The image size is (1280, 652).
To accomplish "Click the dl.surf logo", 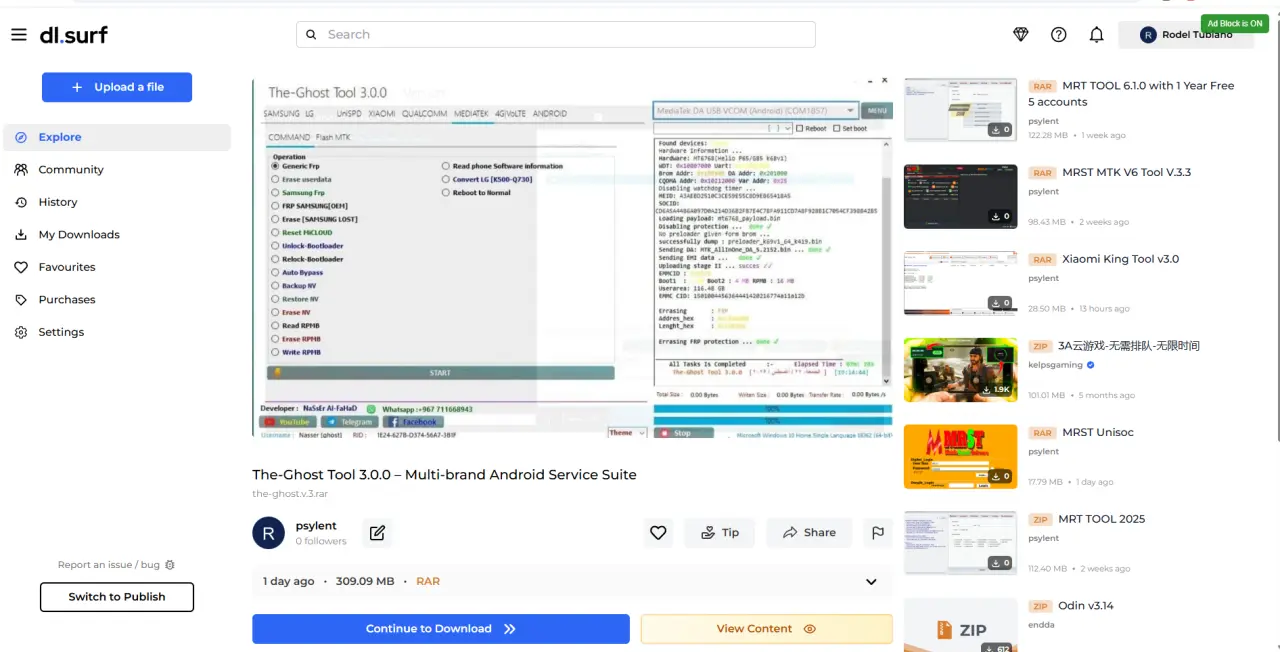I will pyautogui.click(x=73, y=35).
